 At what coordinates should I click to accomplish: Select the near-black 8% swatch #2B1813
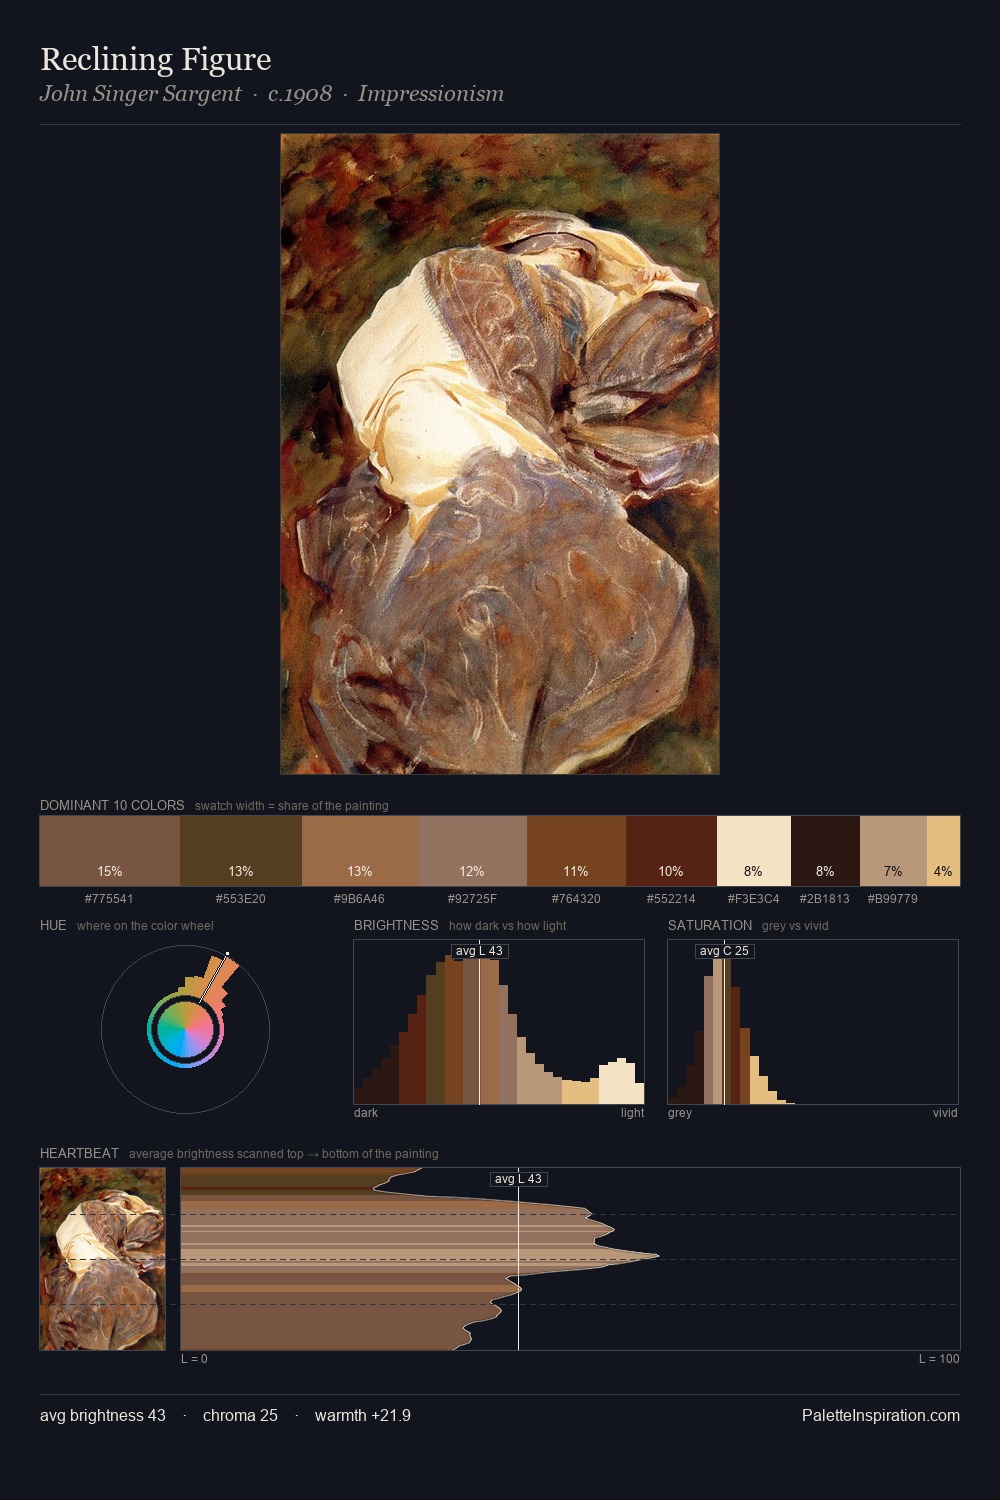825,851
